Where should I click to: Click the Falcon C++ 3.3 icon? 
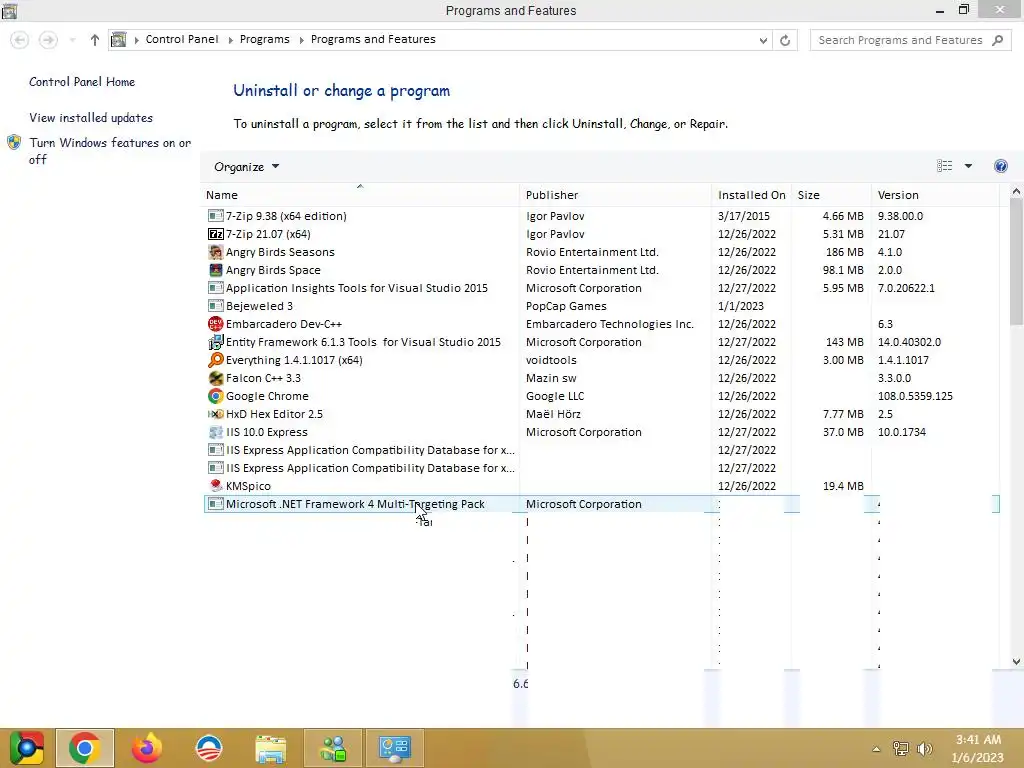click(x=216, y=378)
